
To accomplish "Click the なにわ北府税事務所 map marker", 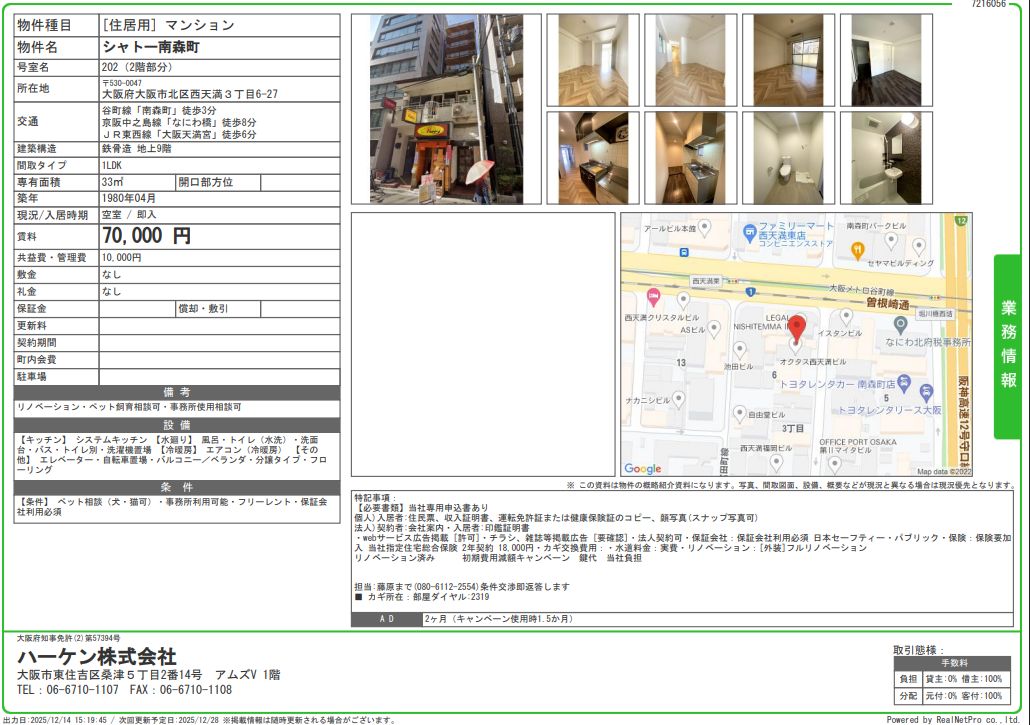I will pos(901,325).
